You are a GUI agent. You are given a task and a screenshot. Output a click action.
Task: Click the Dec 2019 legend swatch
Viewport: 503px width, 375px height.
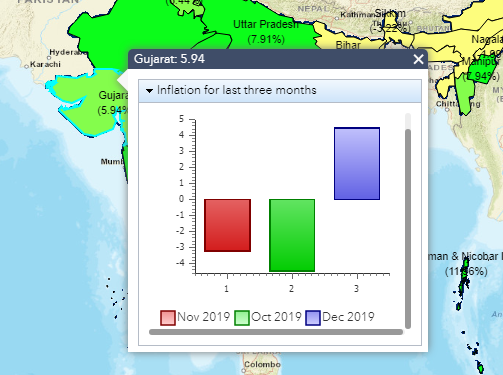(x=313, y=318)
